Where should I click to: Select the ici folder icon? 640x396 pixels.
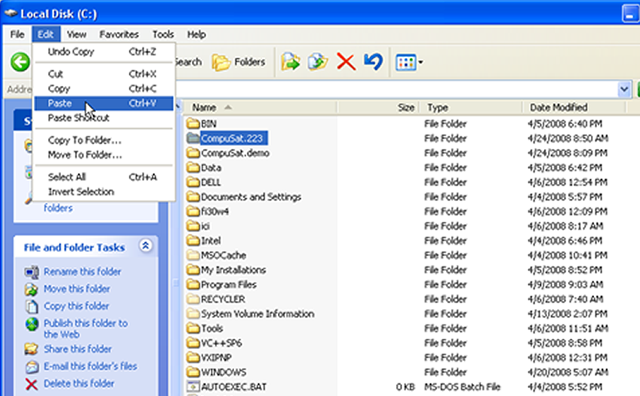coord(193,226)
